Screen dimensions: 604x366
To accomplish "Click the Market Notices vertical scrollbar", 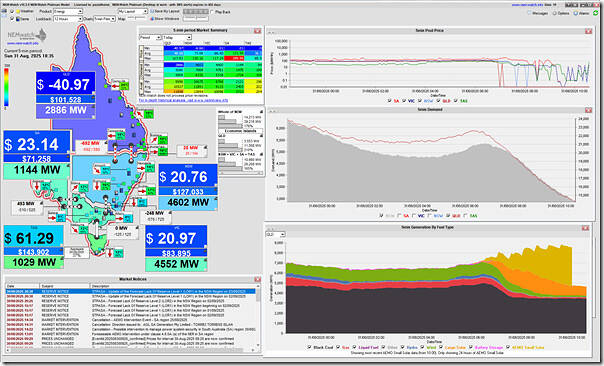I will click(258, 316).
